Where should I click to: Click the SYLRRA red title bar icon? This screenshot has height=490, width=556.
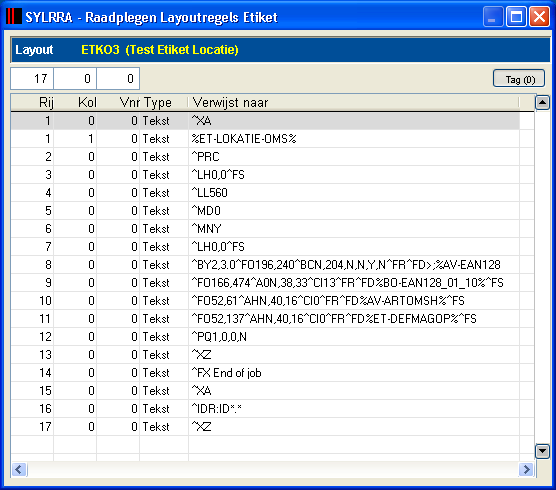pos(14,16)
